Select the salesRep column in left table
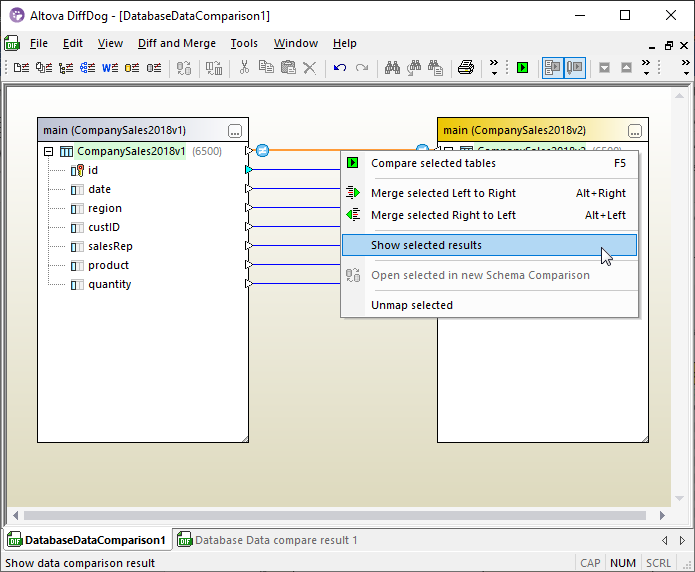Viewport: 695px width, 572px height. [110, 246]
